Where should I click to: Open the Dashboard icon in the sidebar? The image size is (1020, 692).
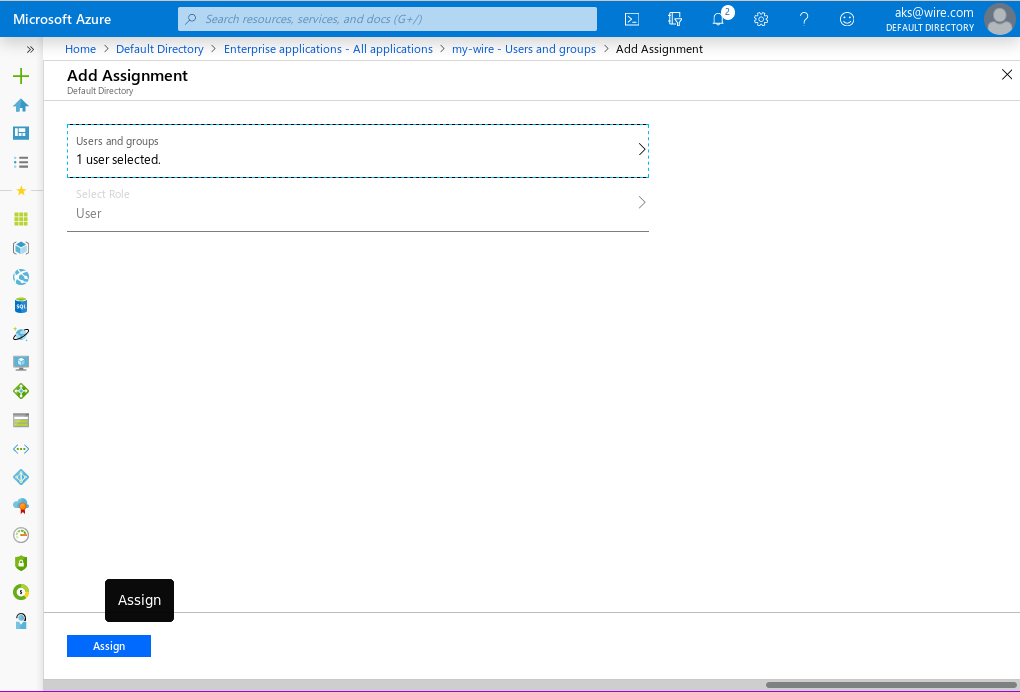[21, 133]
